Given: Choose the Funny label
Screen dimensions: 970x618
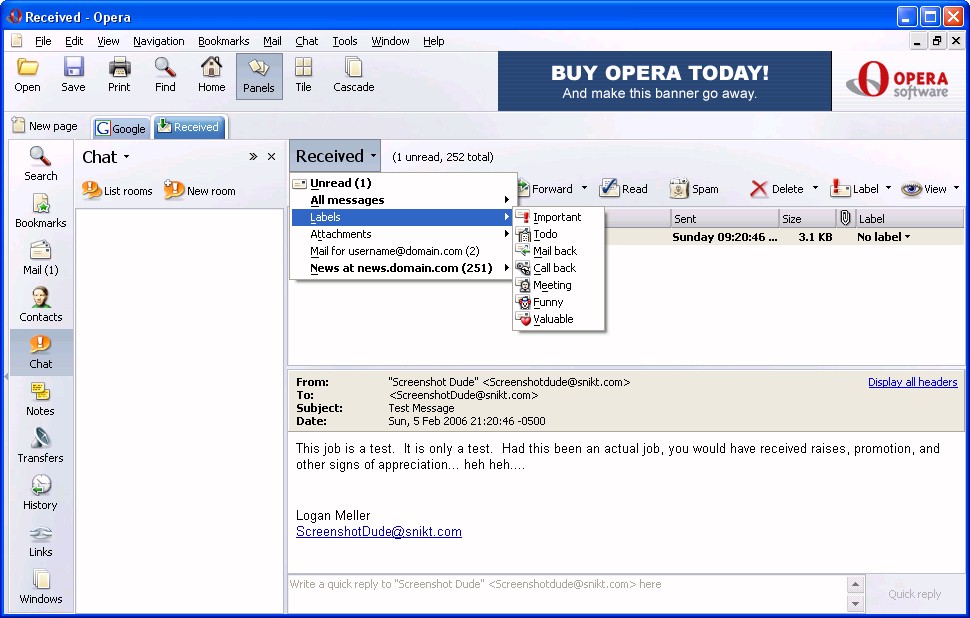Looking at the screenshot, I should click(x=558, y=302).
